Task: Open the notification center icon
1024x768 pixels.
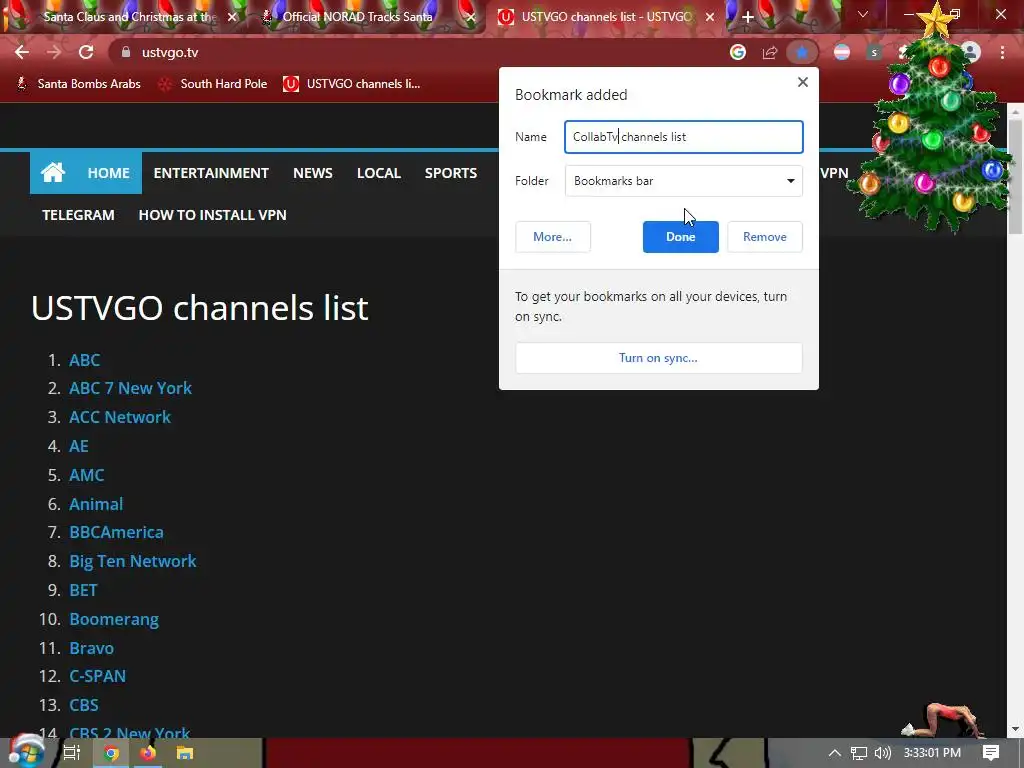Action: pos(991,753)
